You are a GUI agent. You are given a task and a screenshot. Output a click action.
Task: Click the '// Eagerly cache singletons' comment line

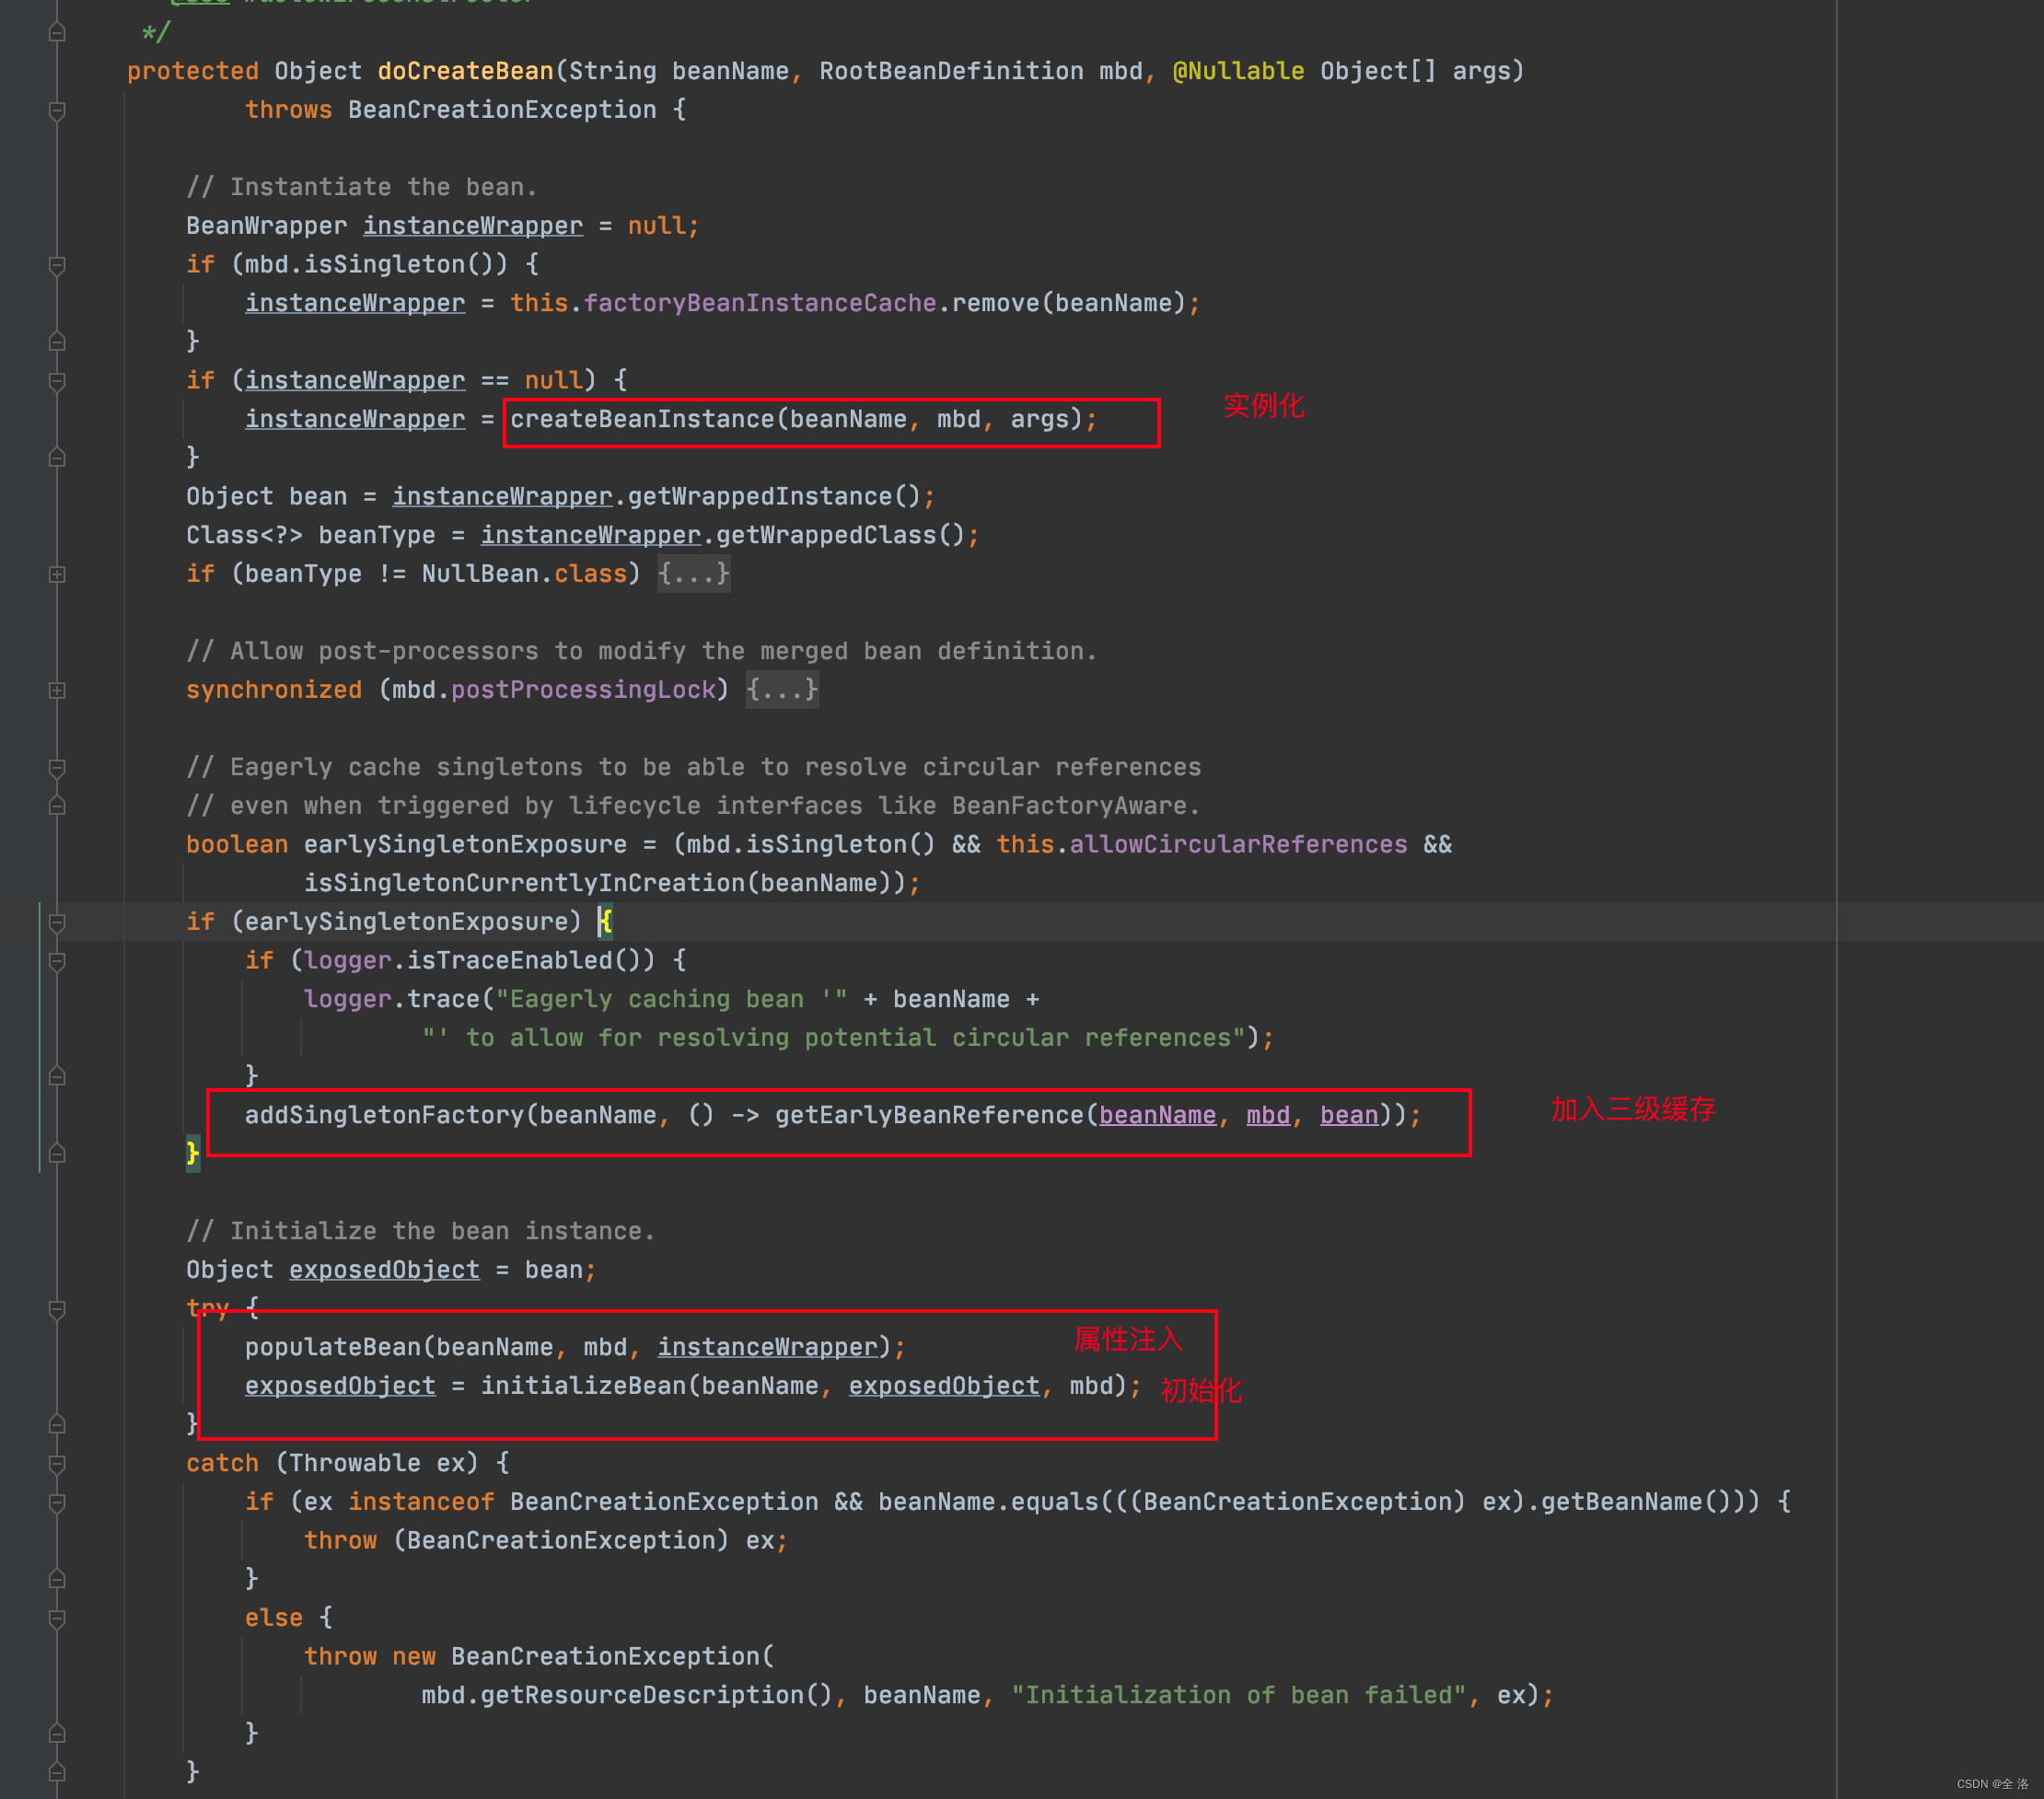click(x=694, y=767)
